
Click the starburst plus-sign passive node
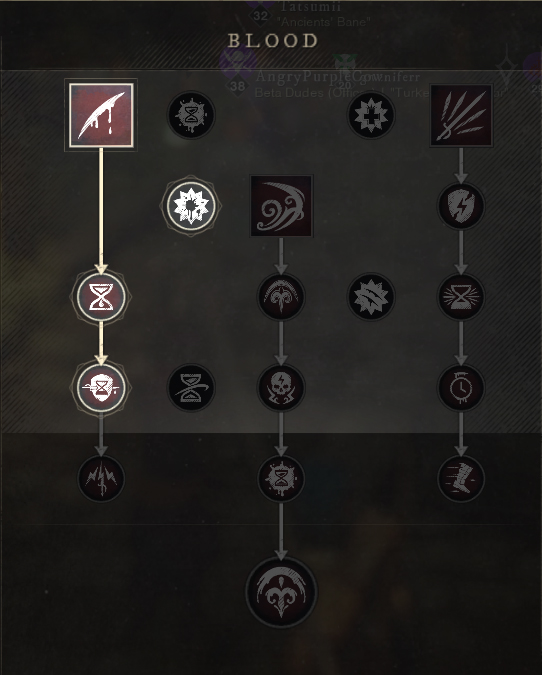coord(371,115)
